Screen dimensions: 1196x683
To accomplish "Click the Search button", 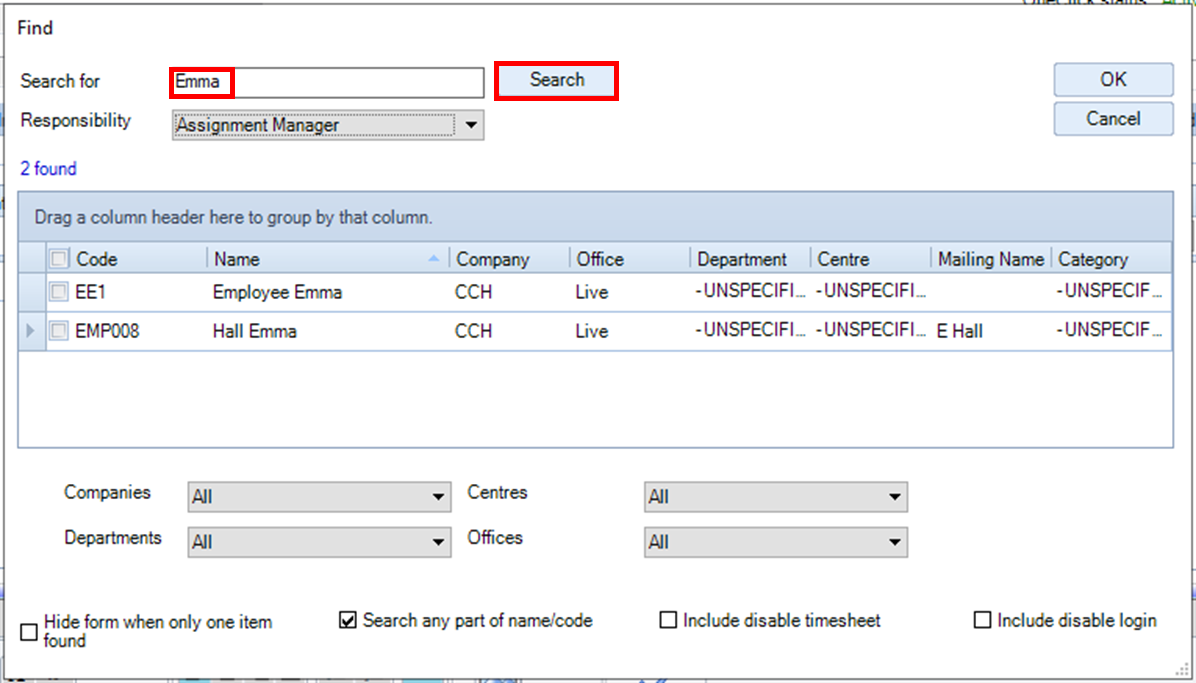I will (556, 80).
